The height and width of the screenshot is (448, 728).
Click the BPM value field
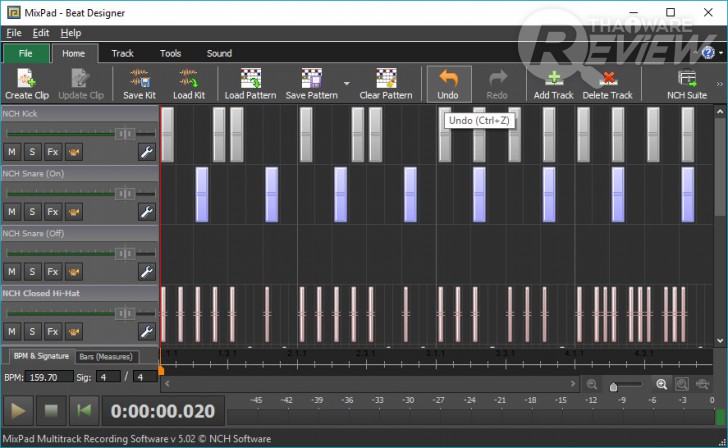click(49, 377)
